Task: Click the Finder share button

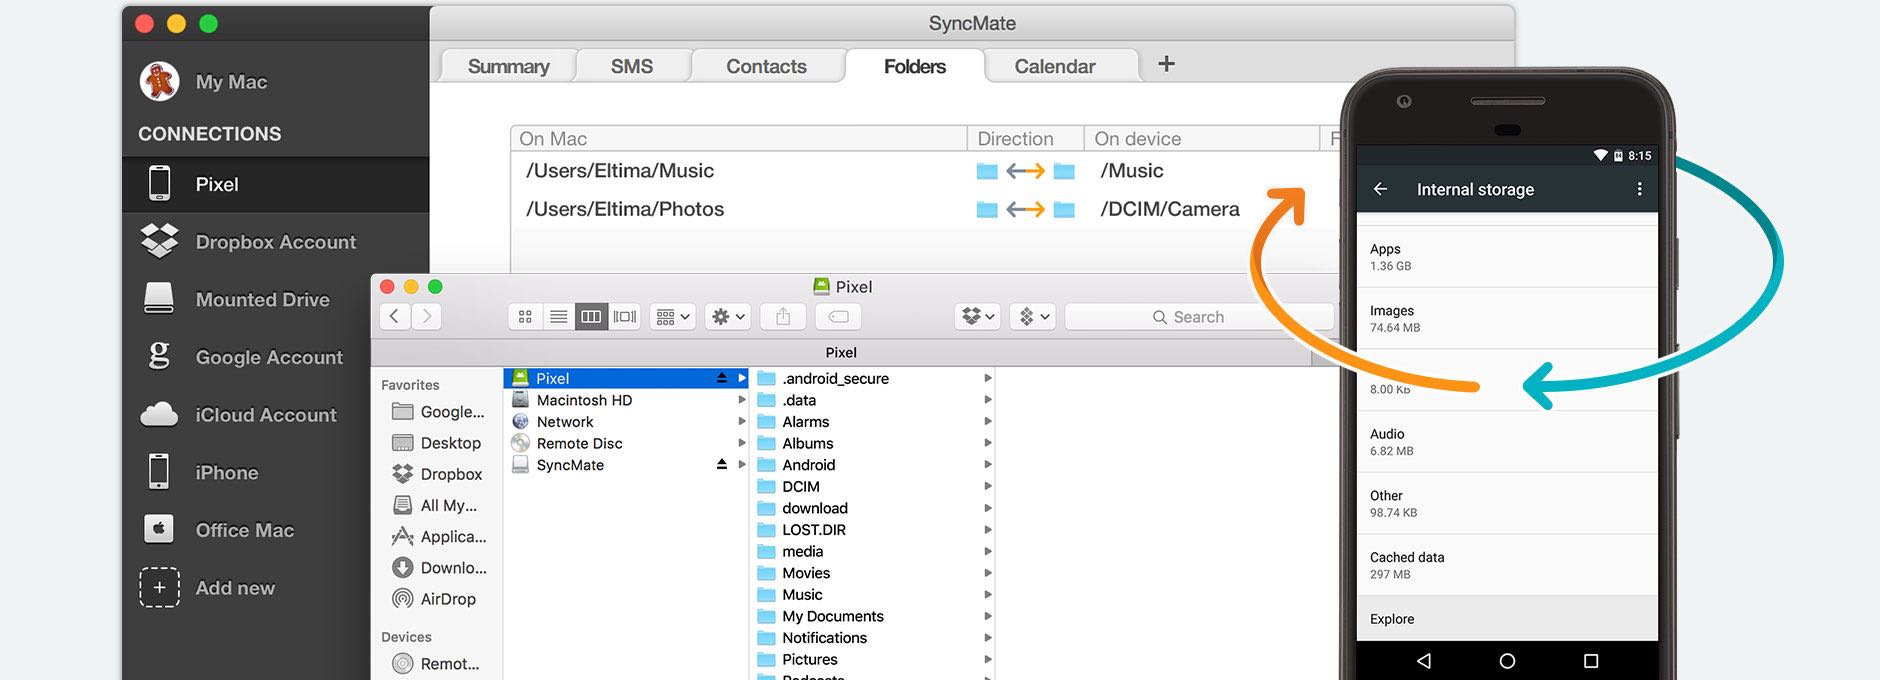Action: click(x=783, y=317)
